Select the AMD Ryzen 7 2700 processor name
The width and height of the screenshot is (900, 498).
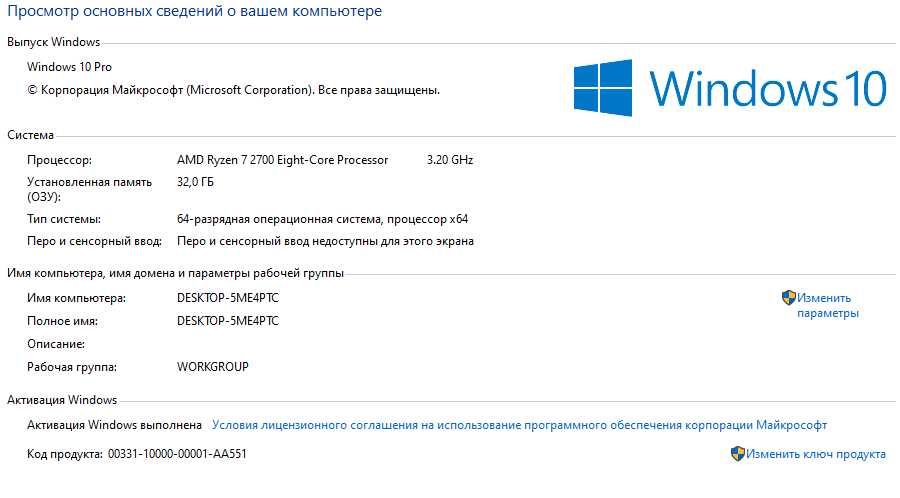(x=296, y=160)
